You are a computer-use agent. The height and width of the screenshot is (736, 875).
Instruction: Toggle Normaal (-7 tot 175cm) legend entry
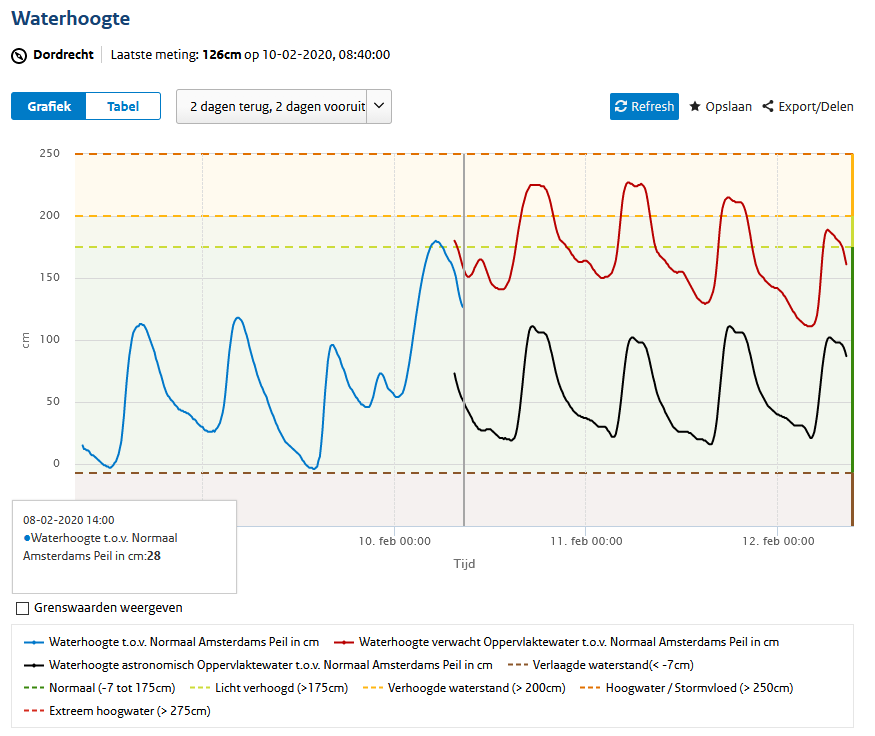(100, 688)
